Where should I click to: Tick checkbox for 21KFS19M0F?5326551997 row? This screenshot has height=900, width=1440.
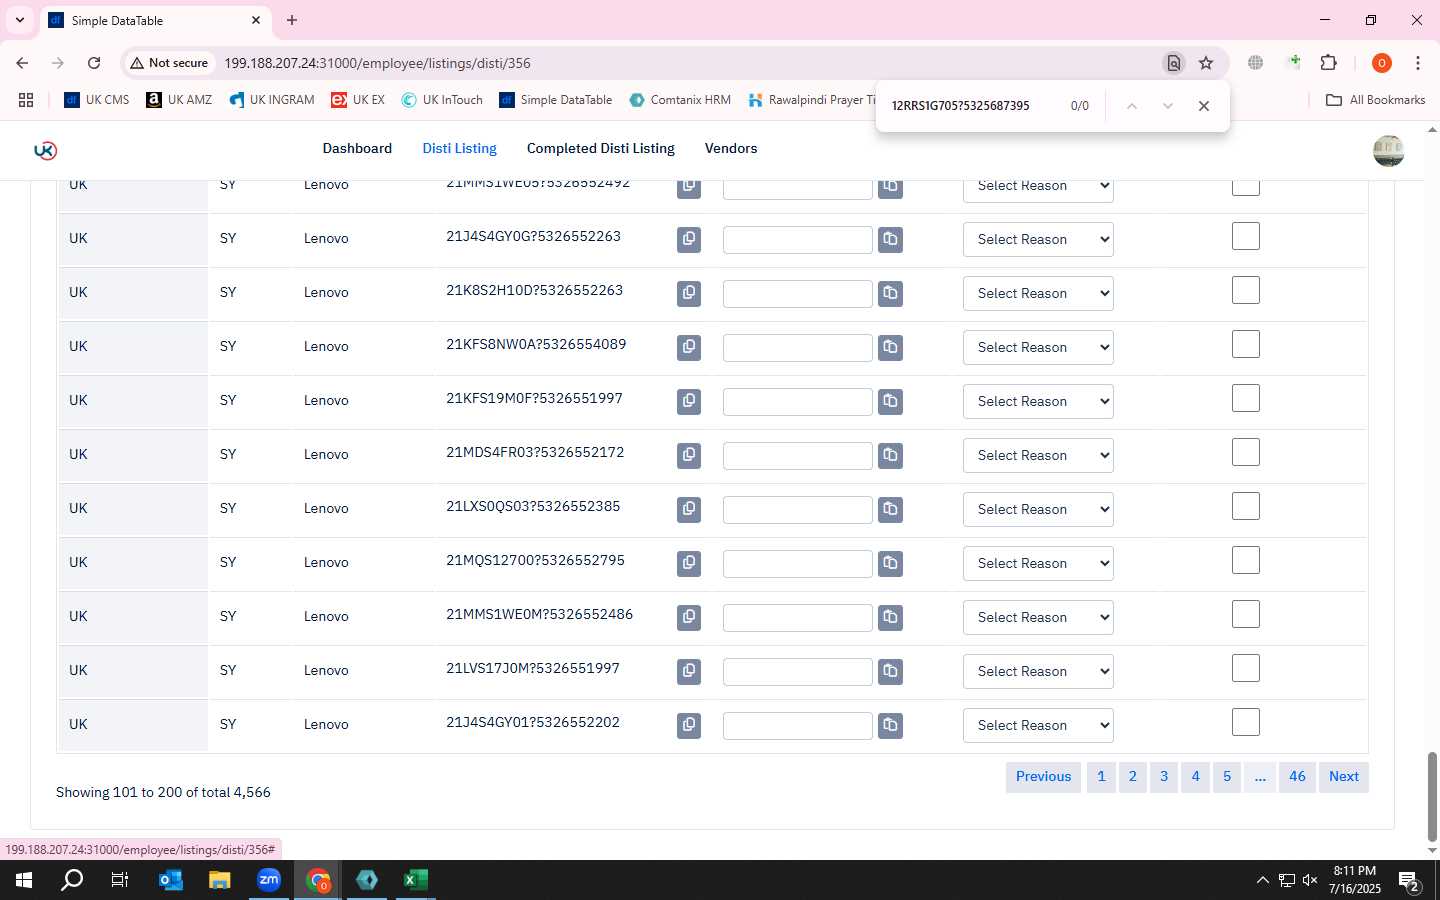[x=1246, y=399]
